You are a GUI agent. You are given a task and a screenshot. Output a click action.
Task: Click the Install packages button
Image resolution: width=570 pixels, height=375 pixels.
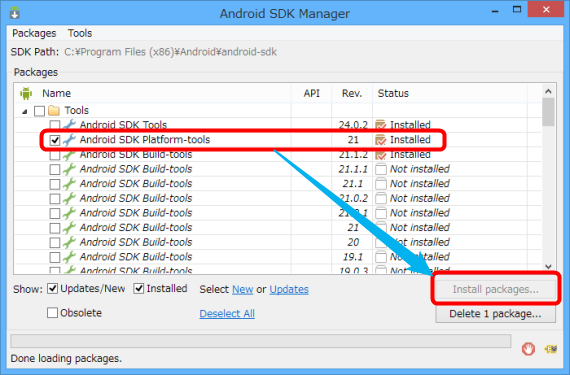pyautogui.click(x=495, y=289)
